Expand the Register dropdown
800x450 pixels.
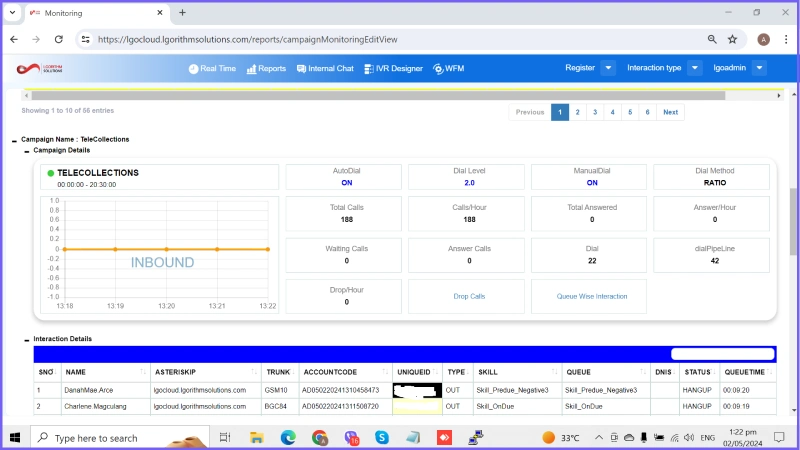click(608, 68)
